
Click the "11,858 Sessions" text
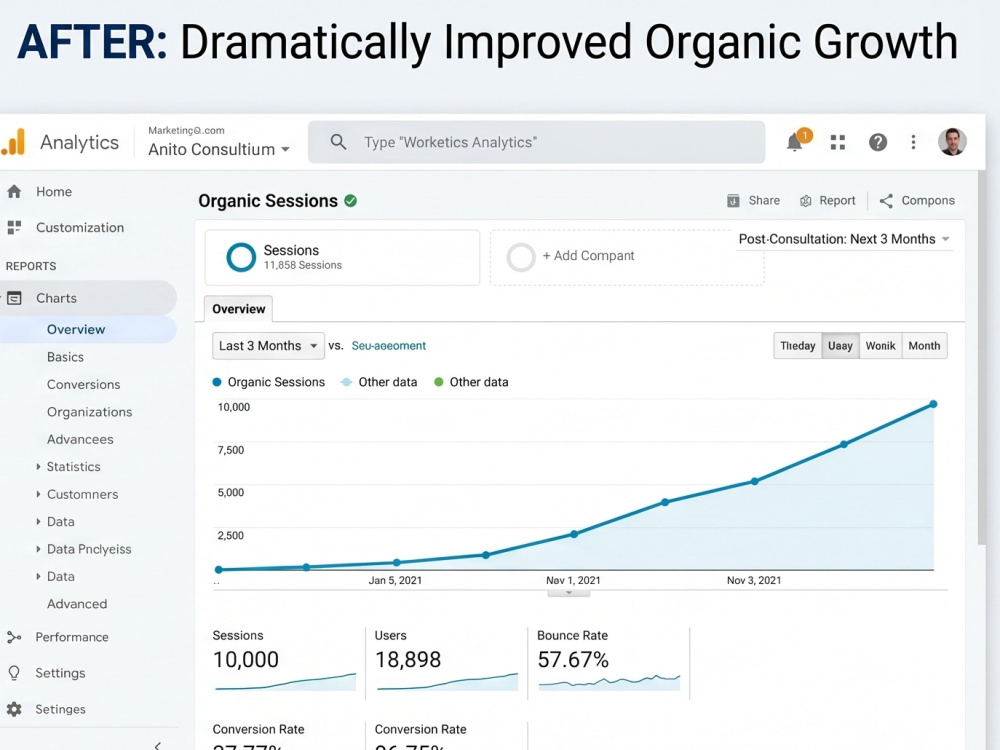click(x=303, y=265)
